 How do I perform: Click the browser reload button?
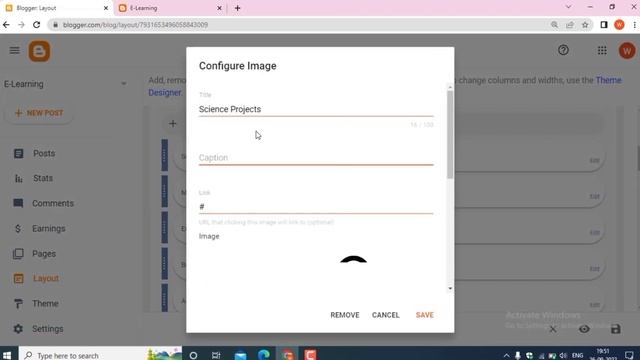point(37,25)
